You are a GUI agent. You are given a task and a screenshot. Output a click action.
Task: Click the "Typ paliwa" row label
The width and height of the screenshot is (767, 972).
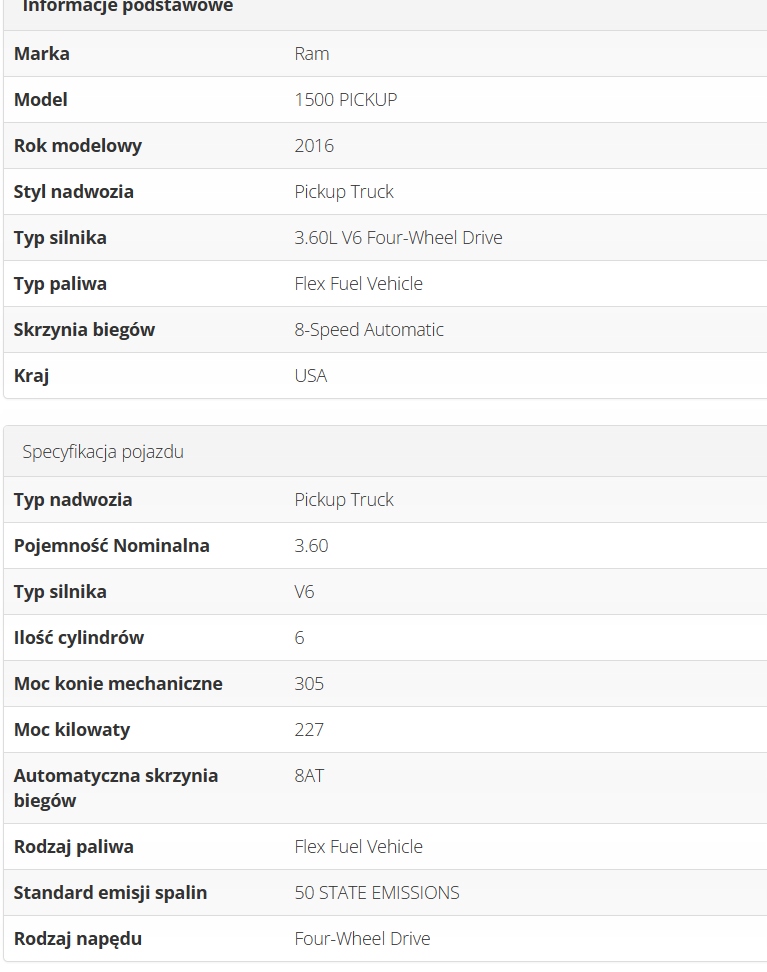pyautogui.click(x=60, y=284)
